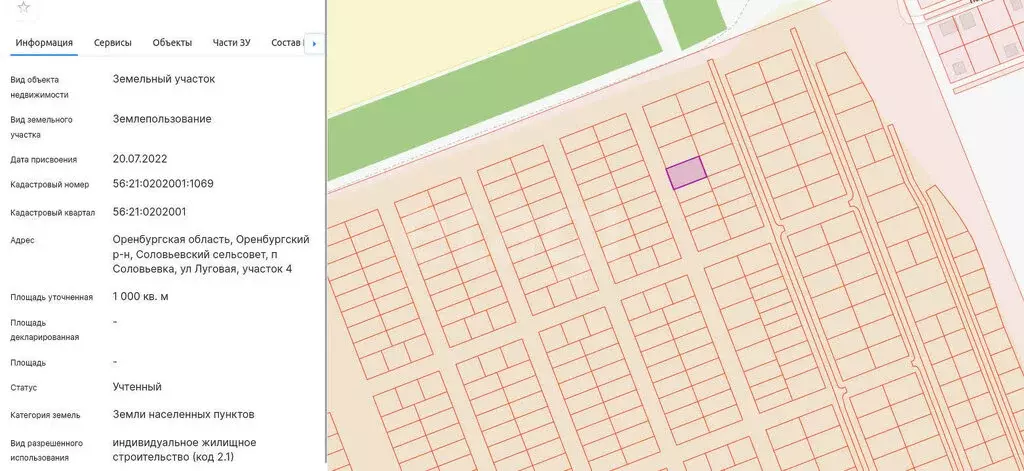
Task: Click the date 20.07.2022
Action: [140, 159]
